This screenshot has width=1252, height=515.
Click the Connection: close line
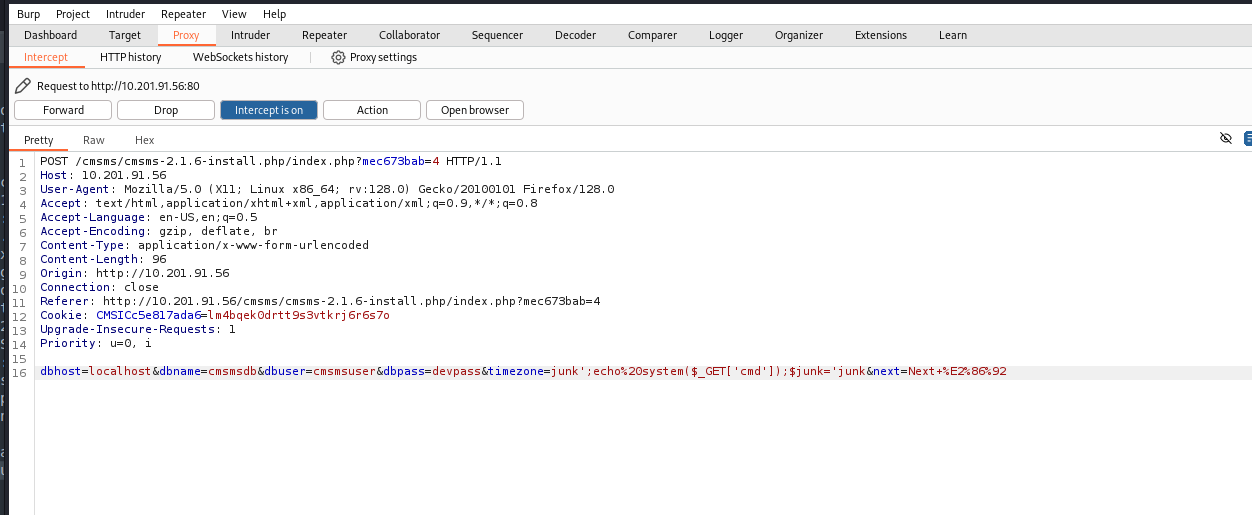point(99,287)
